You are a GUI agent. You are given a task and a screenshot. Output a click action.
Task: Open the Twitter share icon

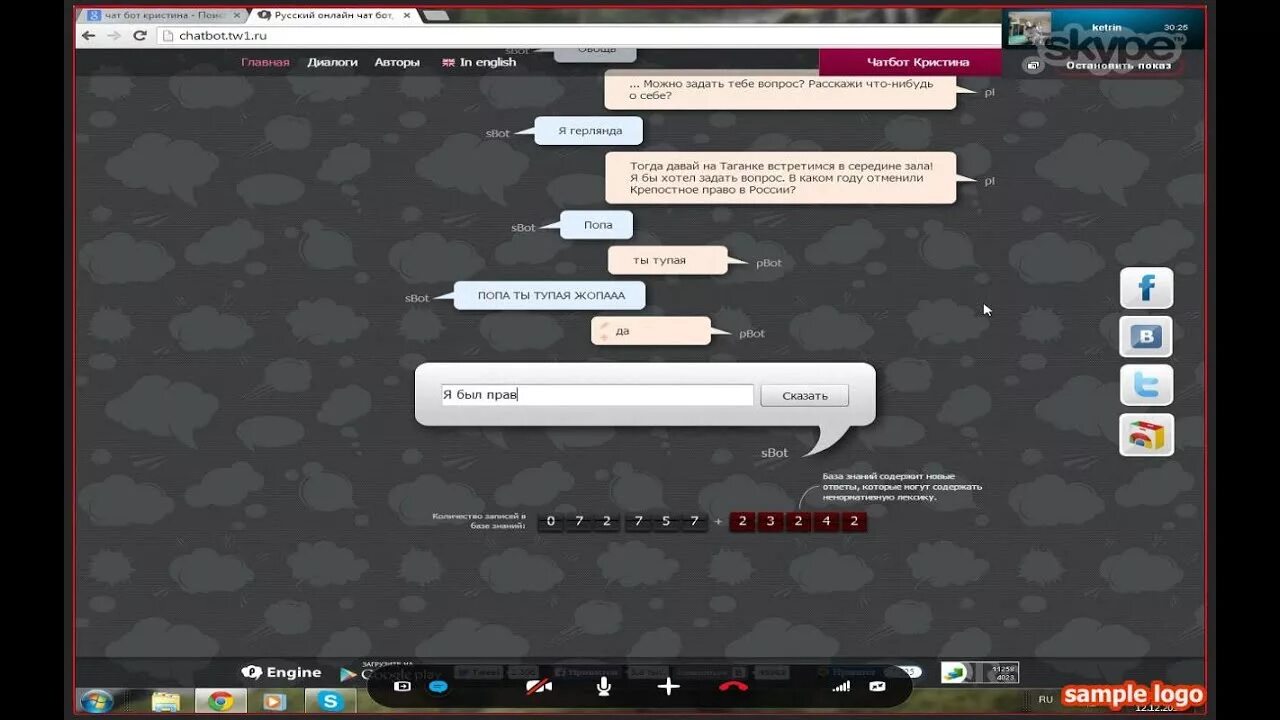click(x=1146, y=385)
